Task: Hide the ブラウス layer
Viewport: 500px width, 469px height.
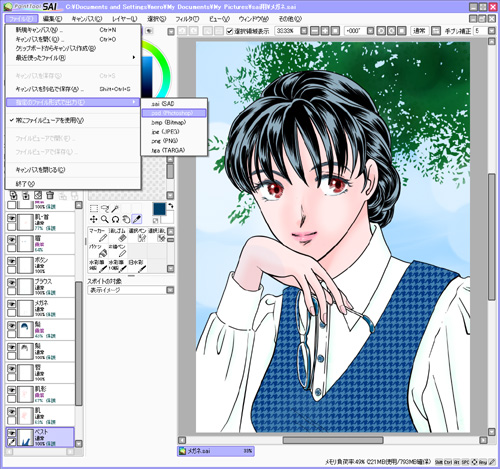Action: [12, 283]
